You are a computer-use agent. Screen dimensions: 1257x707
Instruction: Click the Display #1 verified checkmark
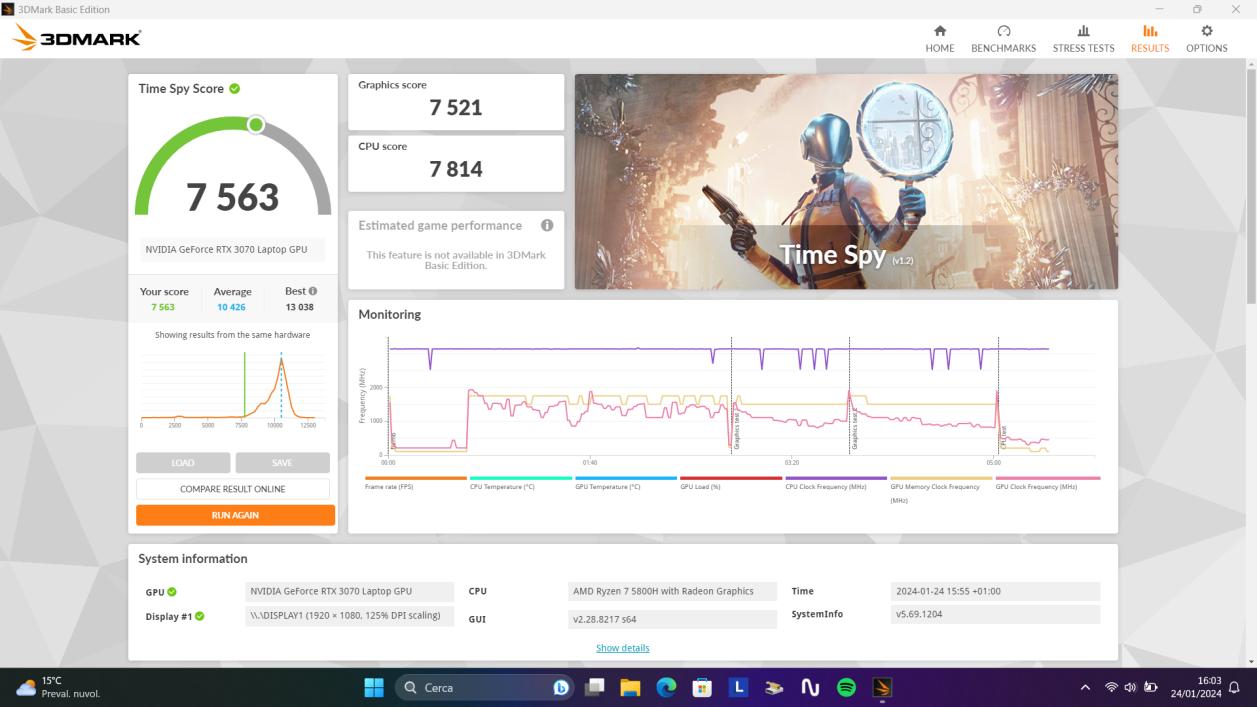pos(201,615)
